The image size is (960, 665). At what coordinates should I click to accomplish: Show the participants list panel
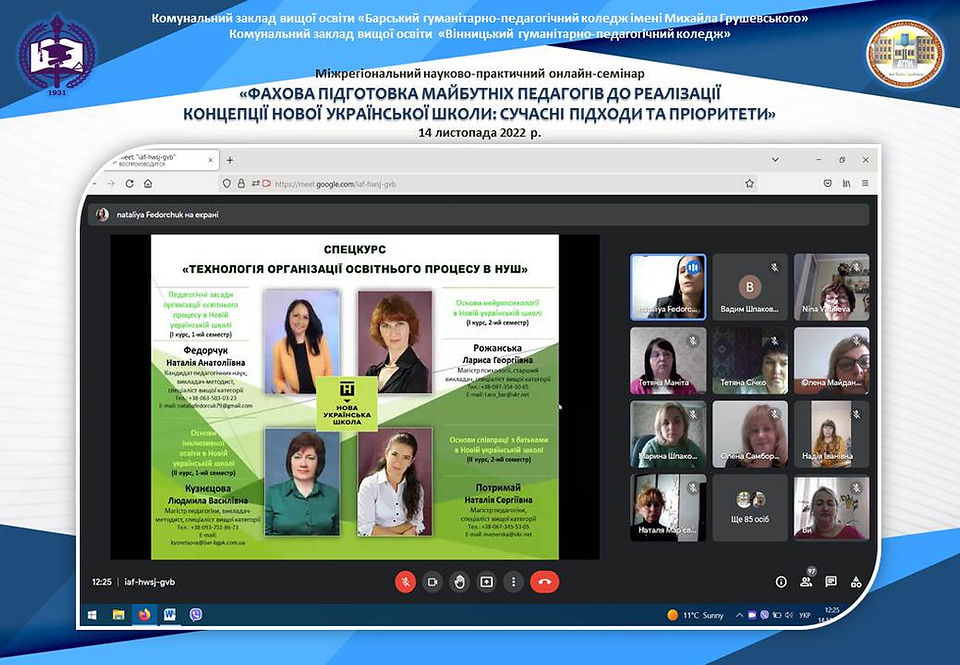pos(806,582)
